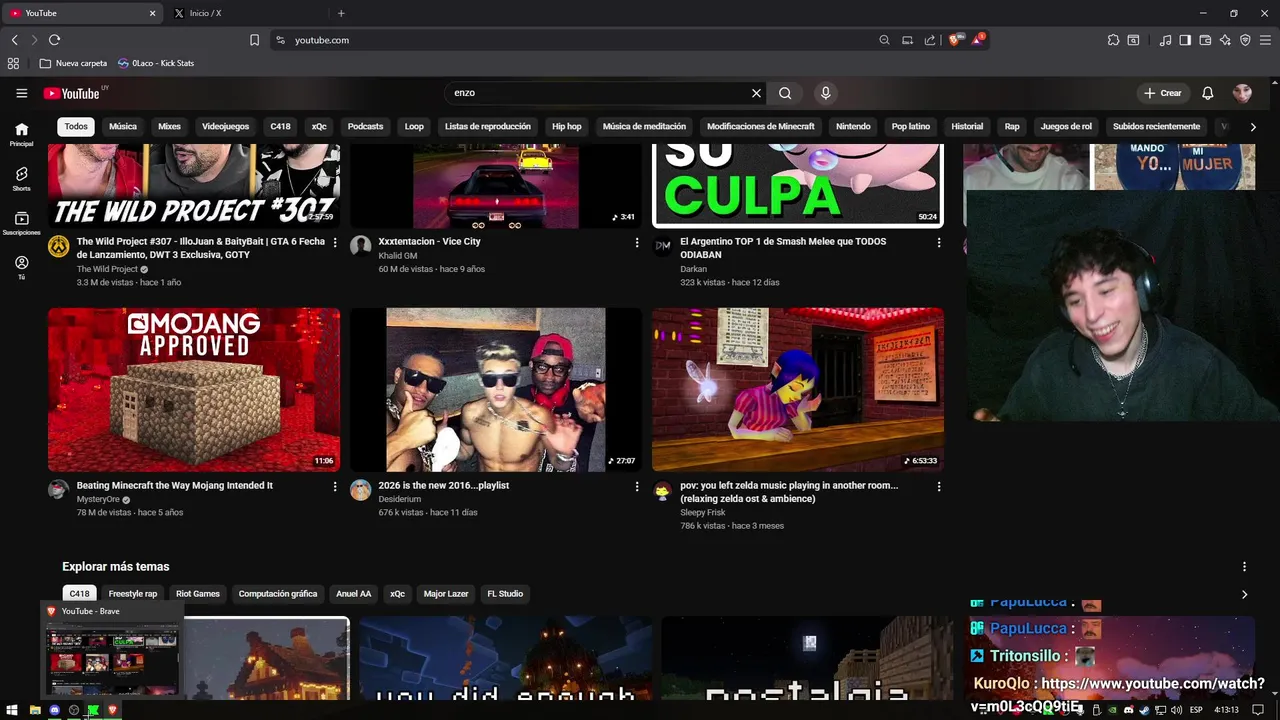This screenshot has width=1280, height=720.
Task: Select the Música filter chip
Action: tap(123, 126)
